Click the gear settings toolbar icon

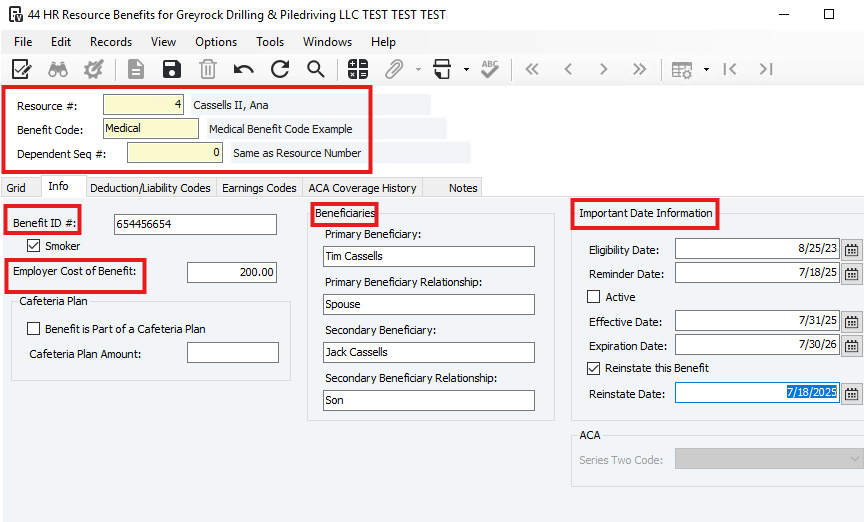[93, 69]
